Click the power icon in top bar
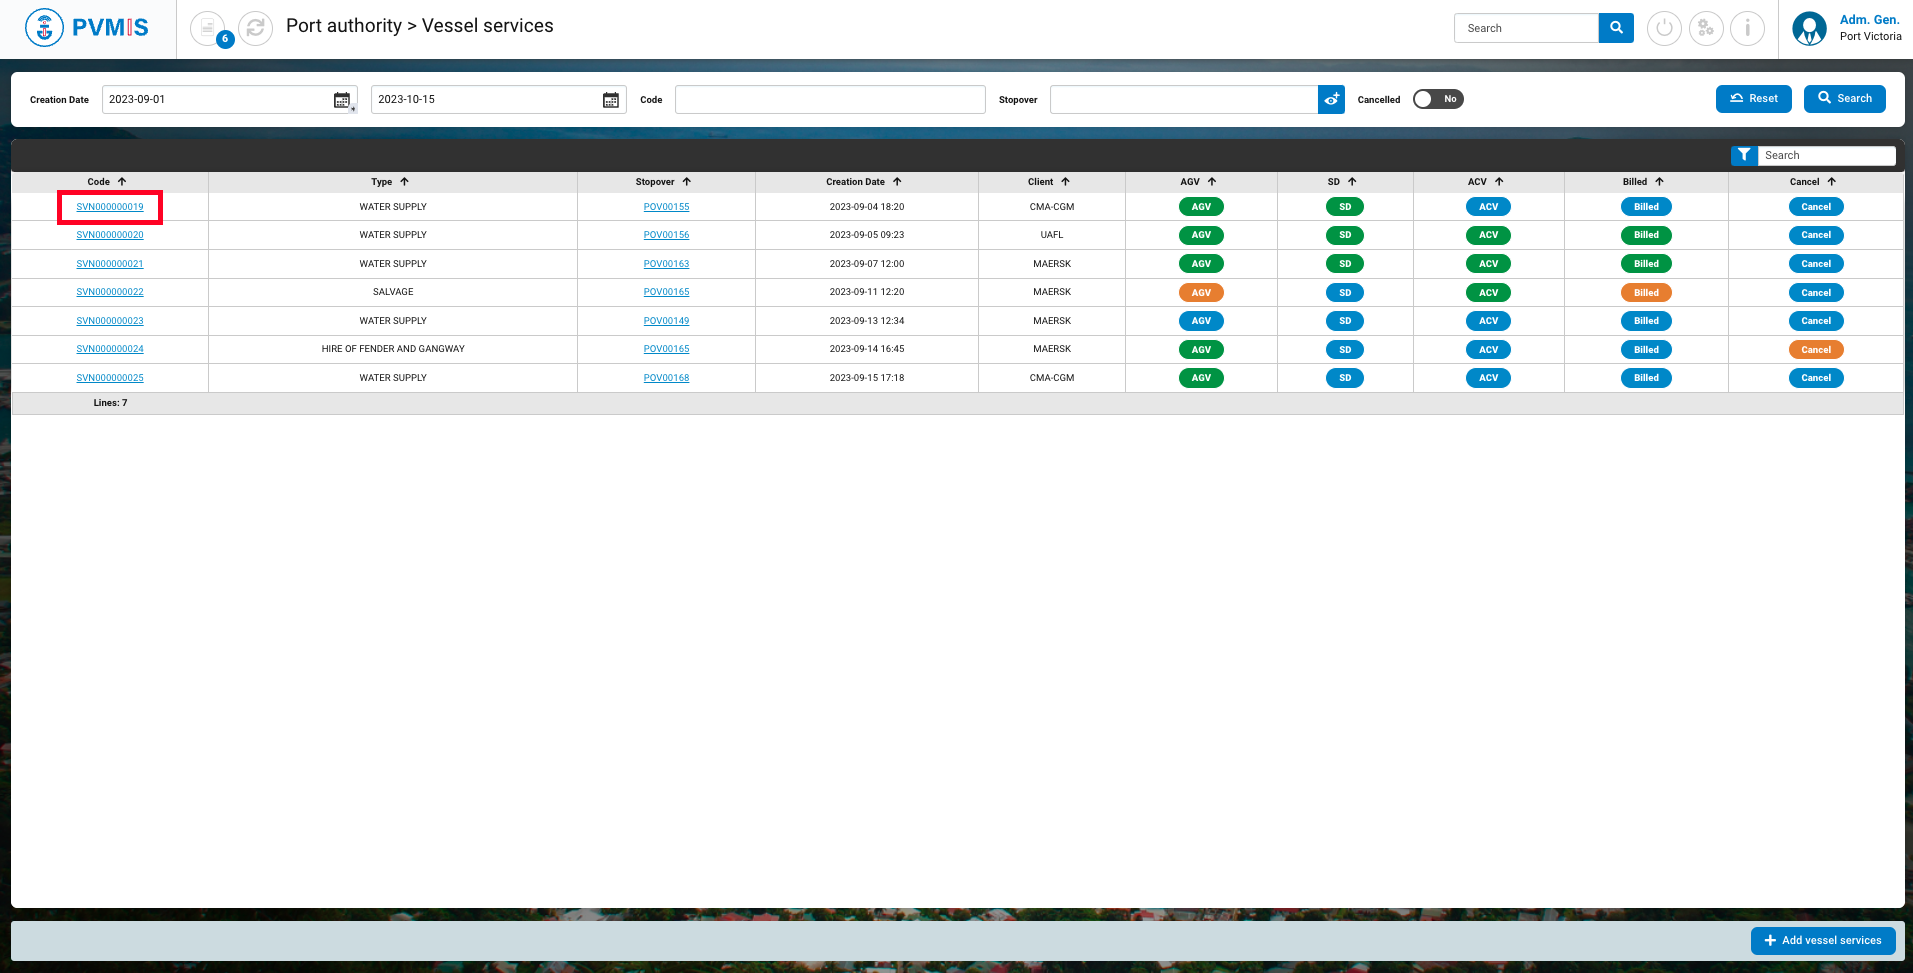 click(1664, 28)
